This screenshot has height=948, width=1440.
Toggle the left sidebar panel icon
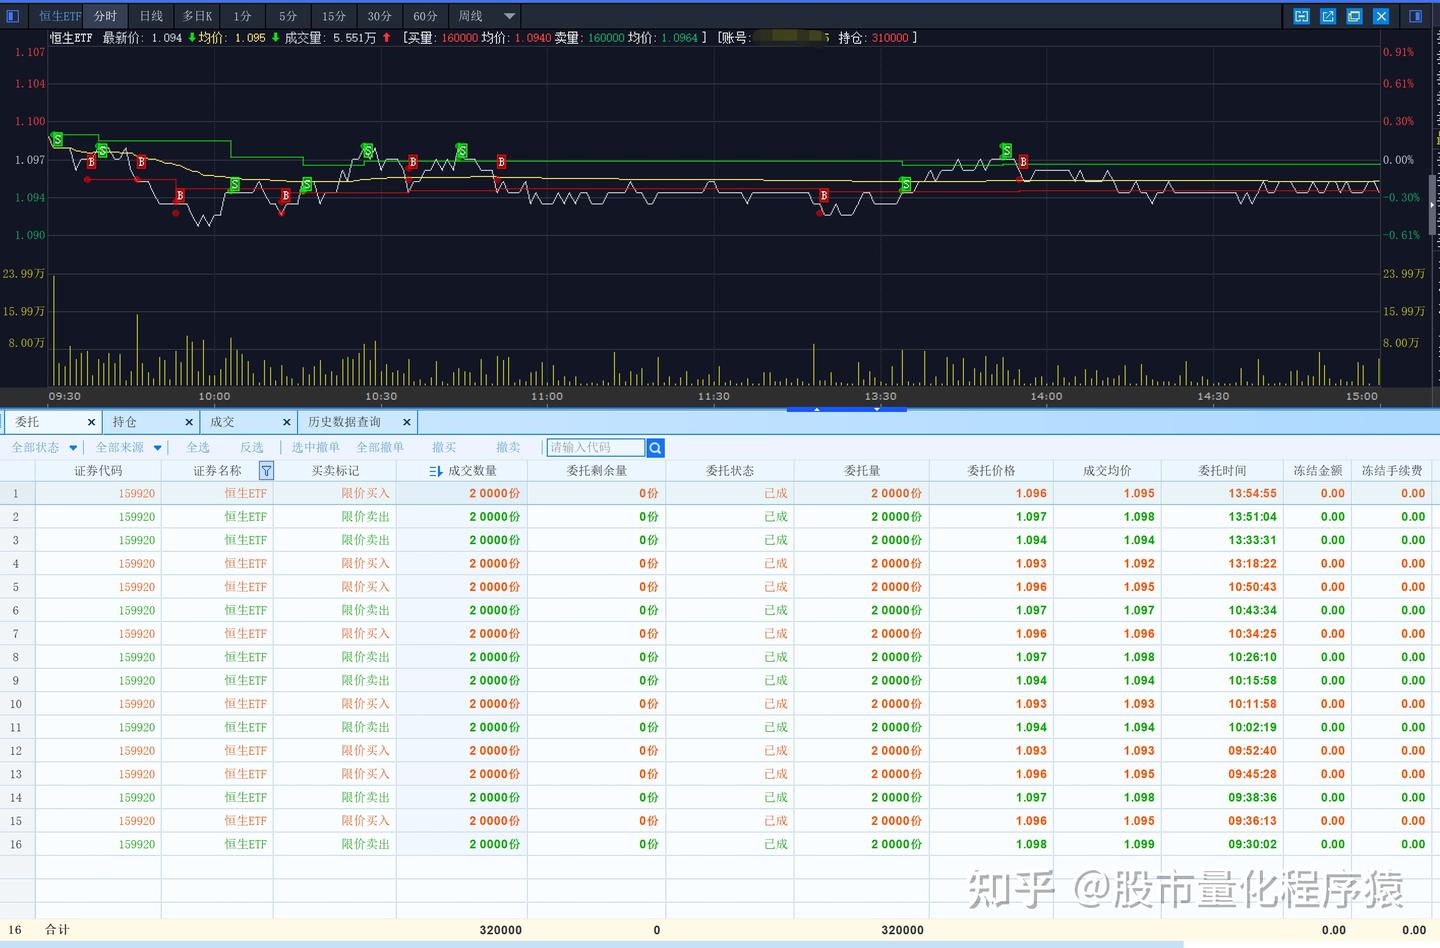pyautogui.click(x=12, y=16)
